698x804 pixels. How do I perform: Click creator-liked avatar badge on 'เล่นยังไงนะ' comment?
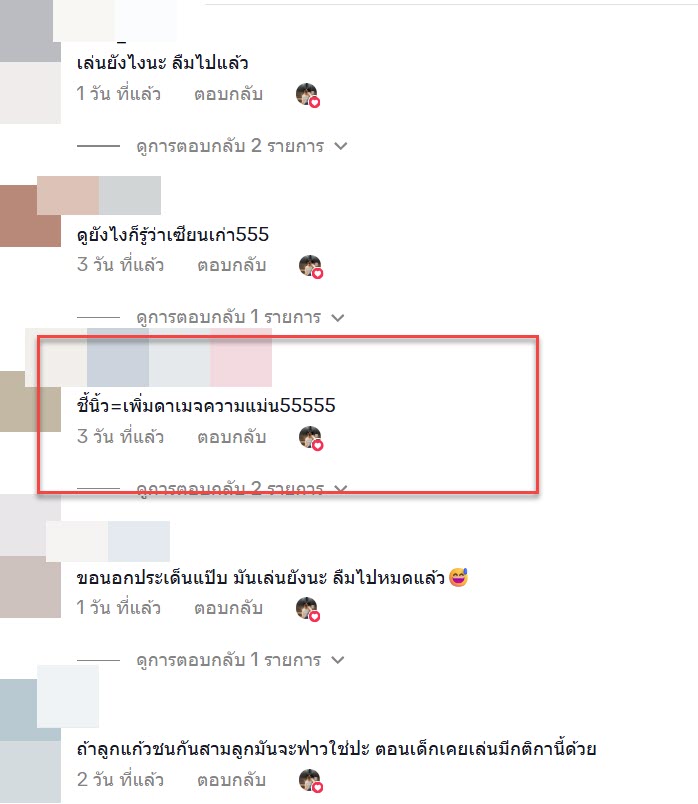(308, 95)
